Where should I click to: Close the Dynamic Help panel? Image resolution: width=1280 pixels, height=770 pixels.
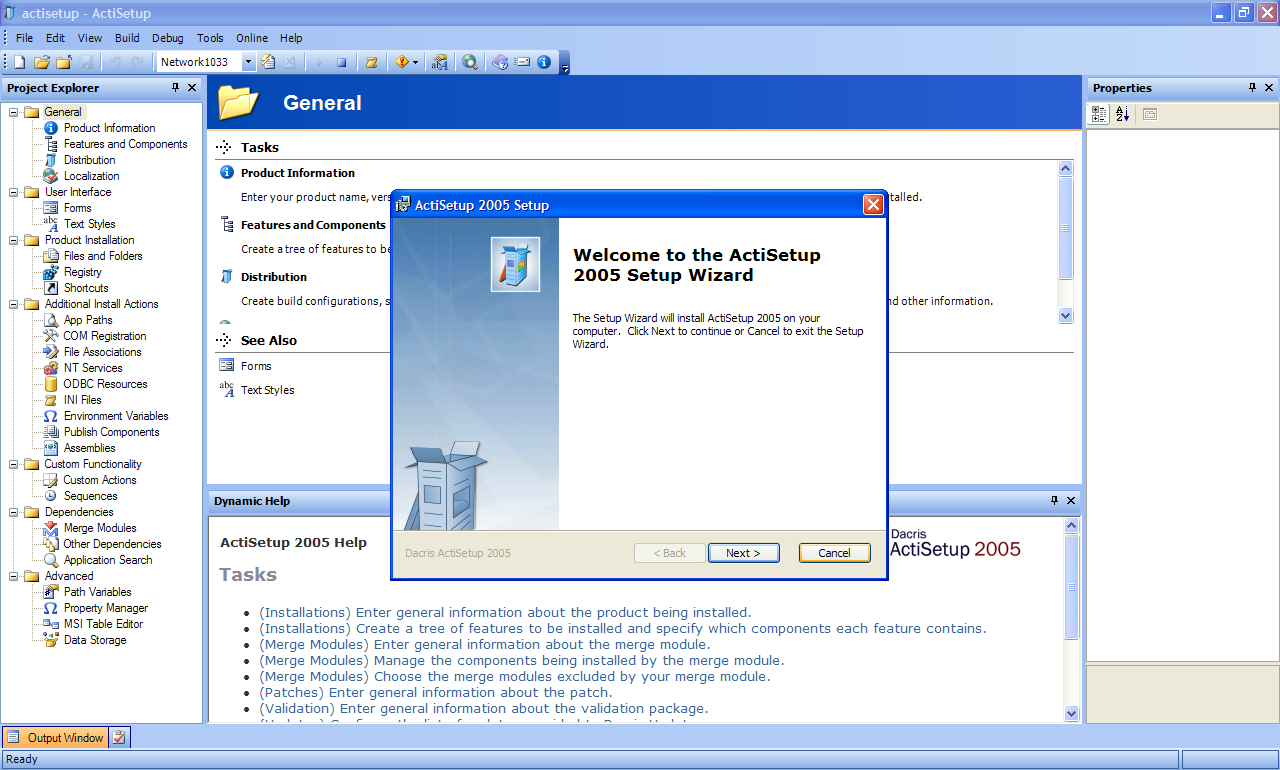1071,500
